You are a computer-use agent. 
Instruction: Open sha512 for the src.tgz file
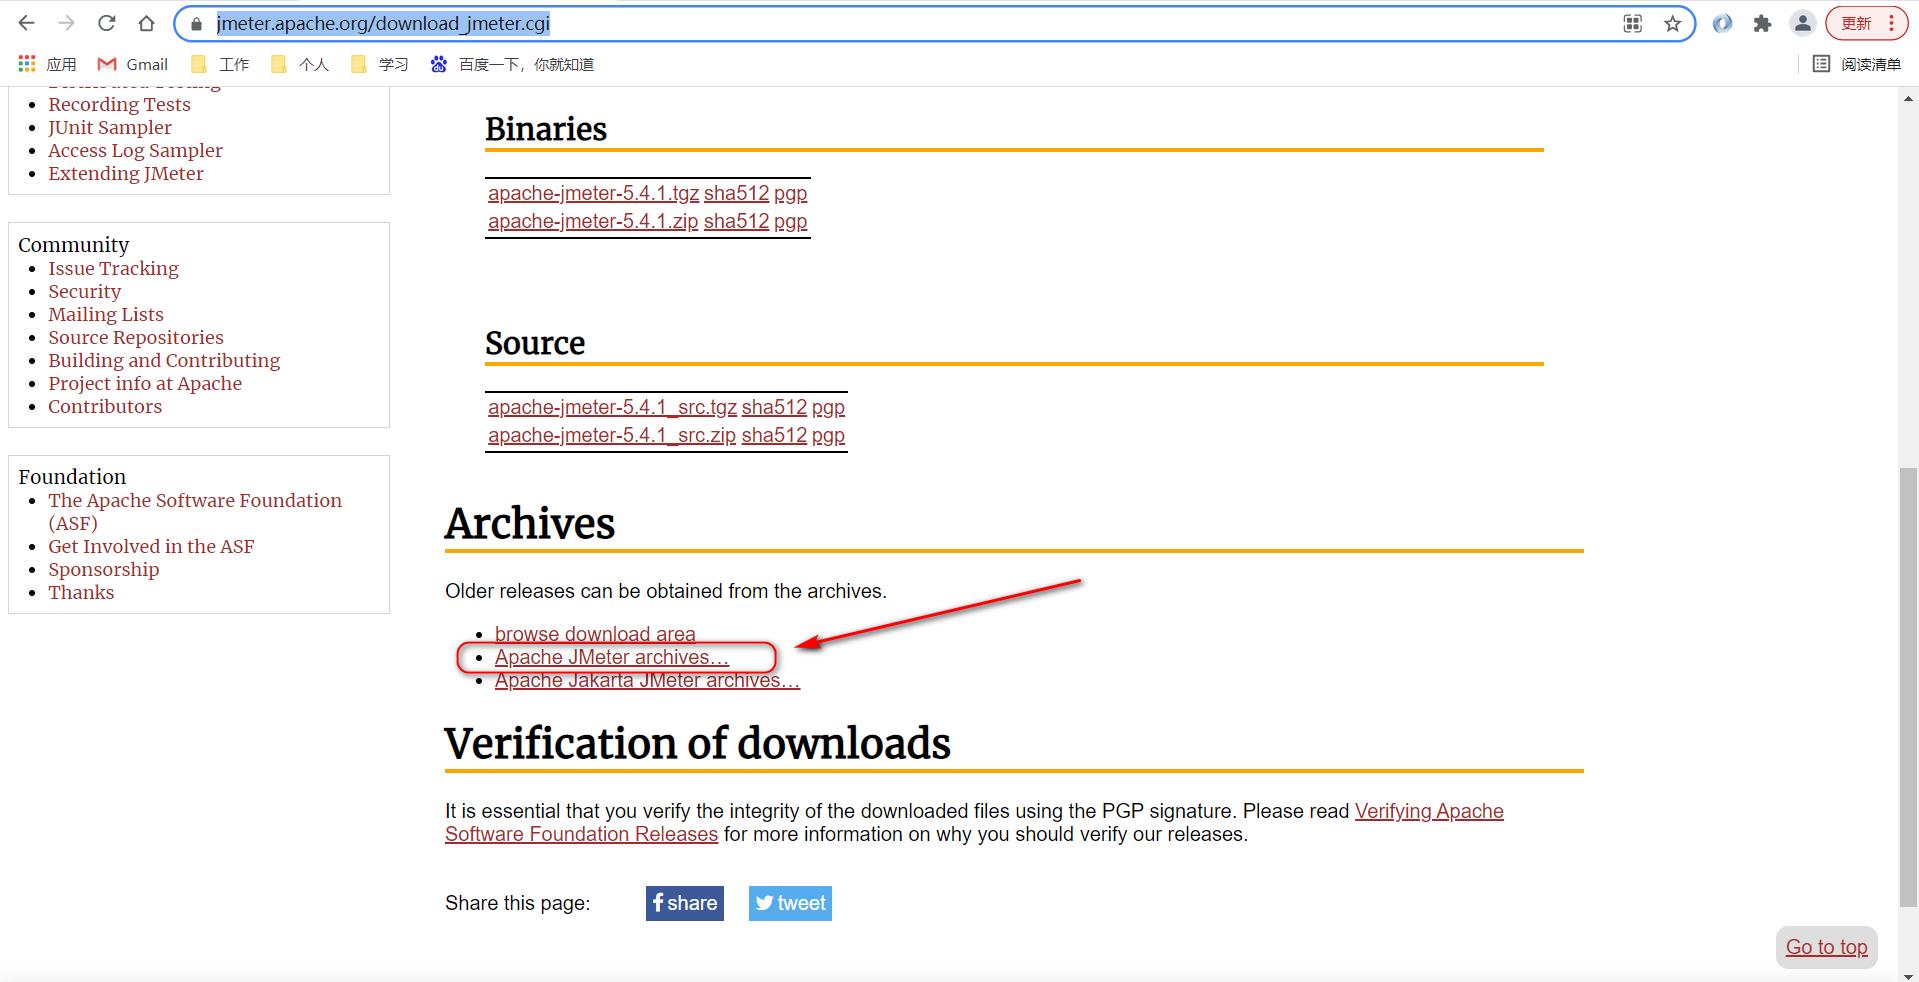774,407
